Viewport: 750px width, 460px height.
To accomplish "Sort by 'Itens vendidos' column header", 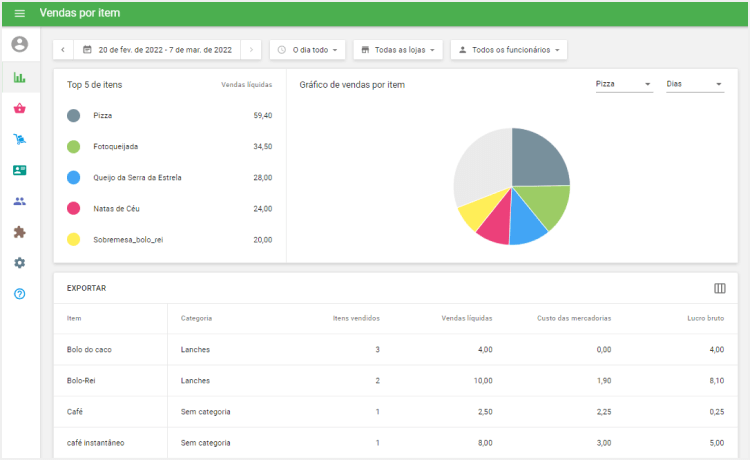I will pos(355,318).
